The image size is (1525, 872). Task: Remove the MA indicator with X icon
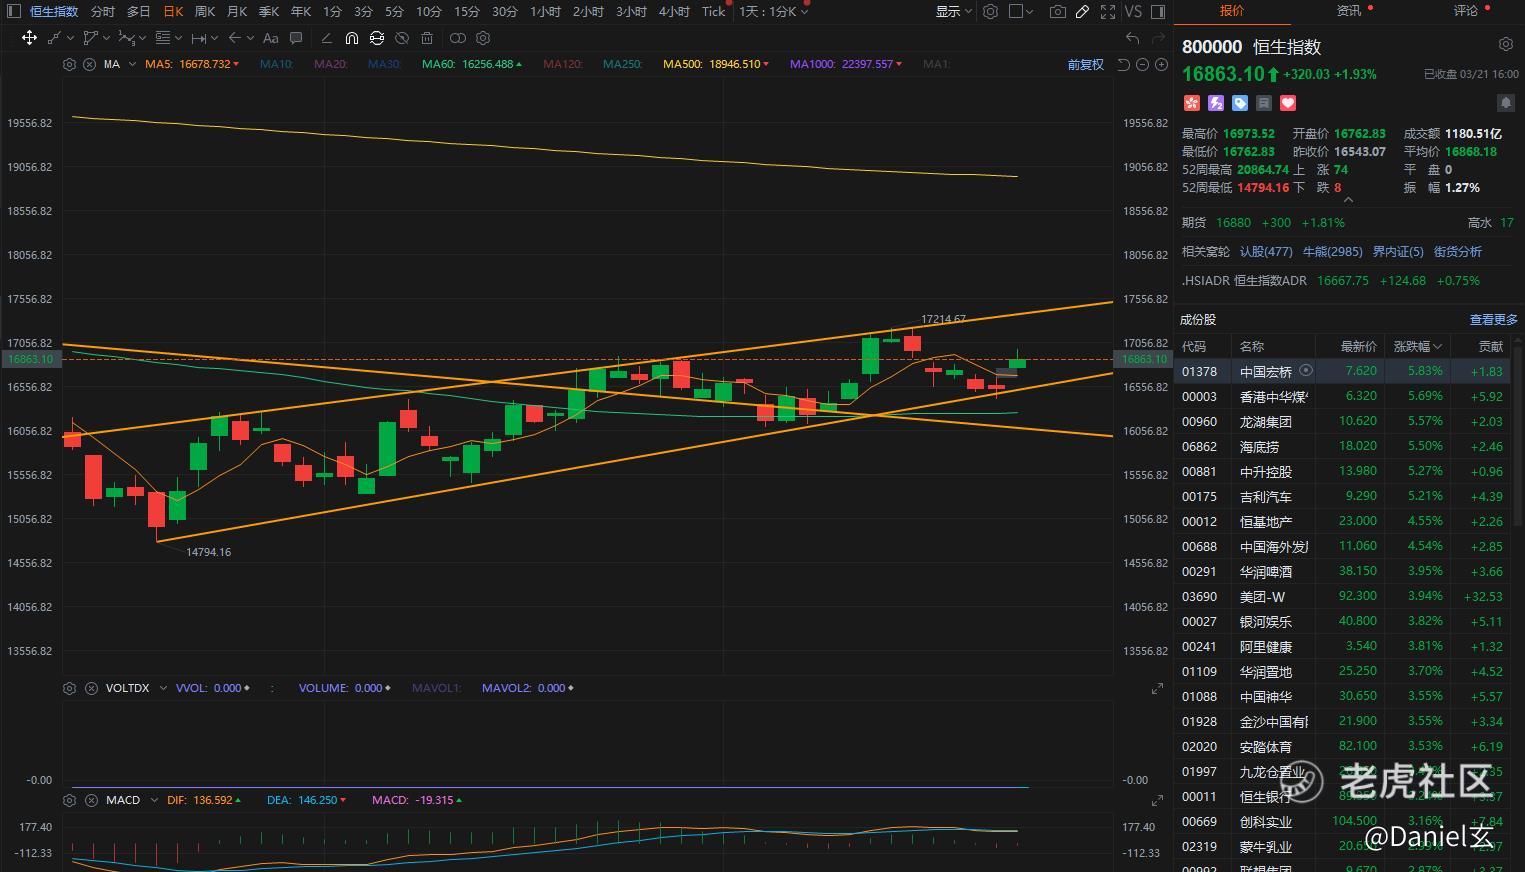coord(89,64)
